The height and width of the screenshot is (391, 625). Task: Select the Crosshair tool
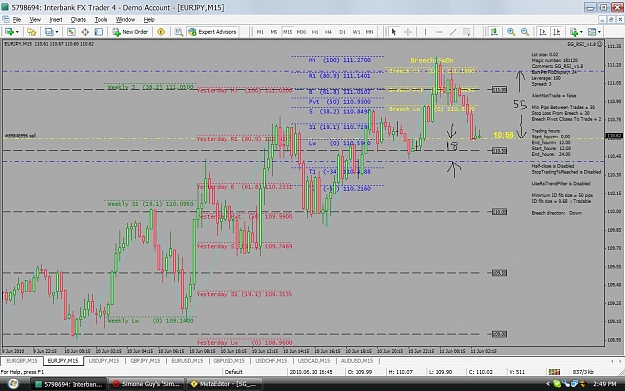tap(408, 32)
